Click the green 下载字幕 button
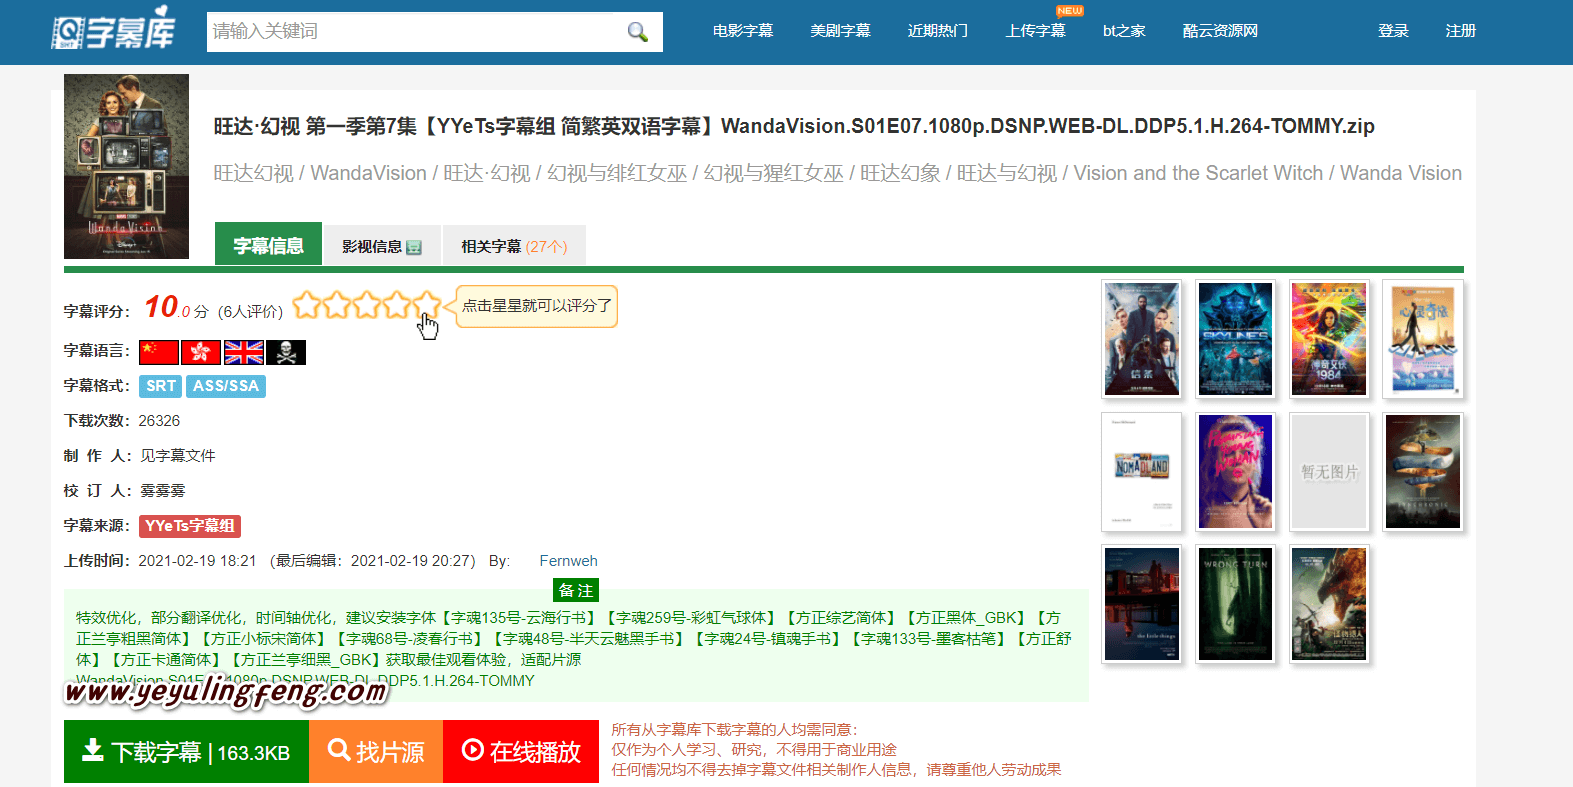 186,751
